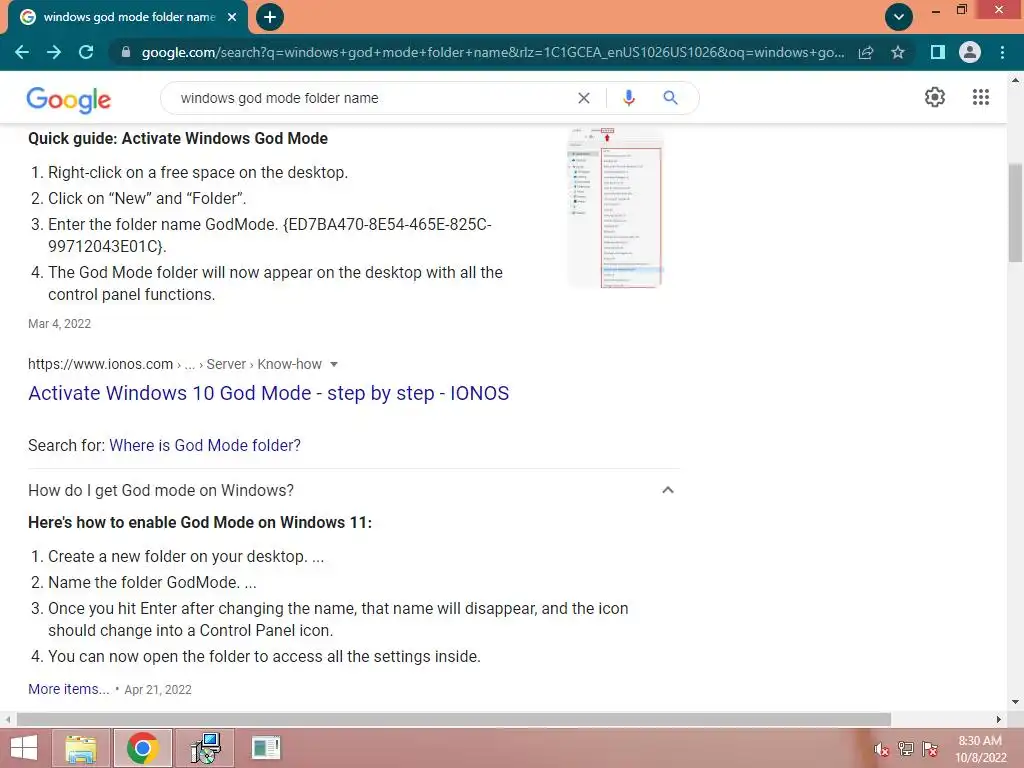Click the 'Mar 4, 2022' date text
The height and width of the screenshot is (768, 1024).
pyautogui.click(x=59, y=324)
